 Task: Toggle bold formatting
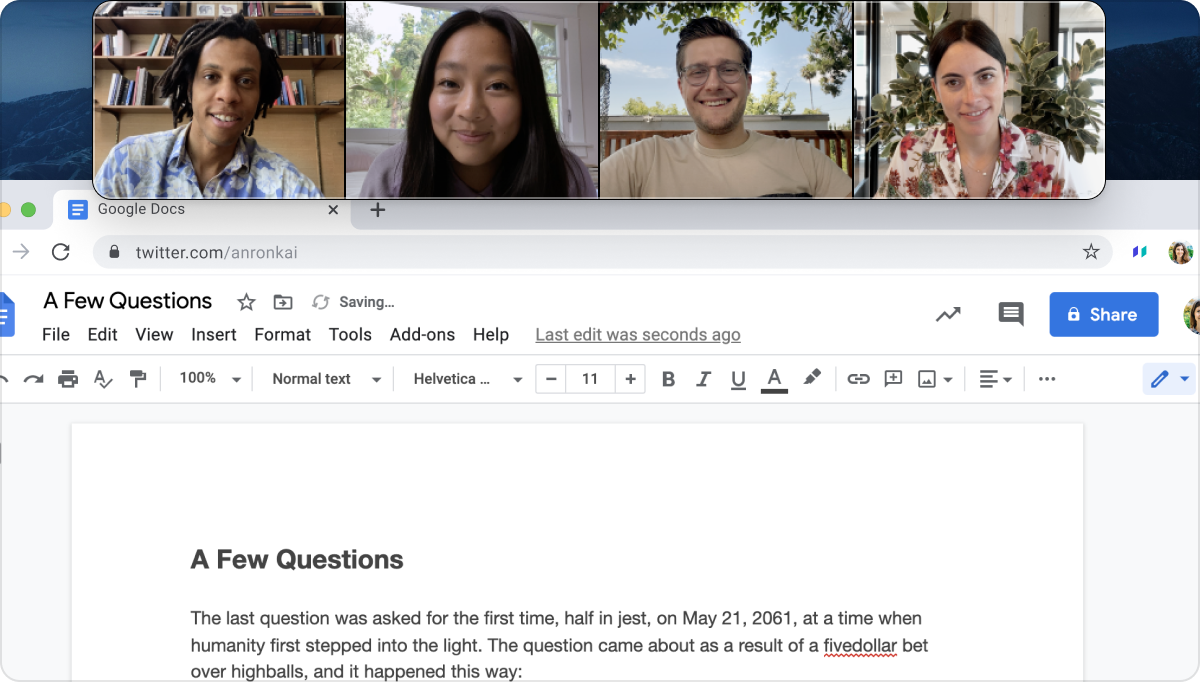tap(669, 379)
